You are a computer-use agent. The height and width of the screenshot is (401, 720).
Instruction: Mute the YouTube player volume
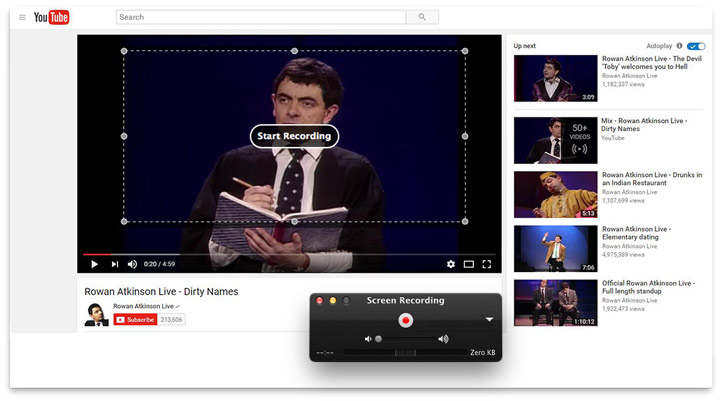[132, 264]
